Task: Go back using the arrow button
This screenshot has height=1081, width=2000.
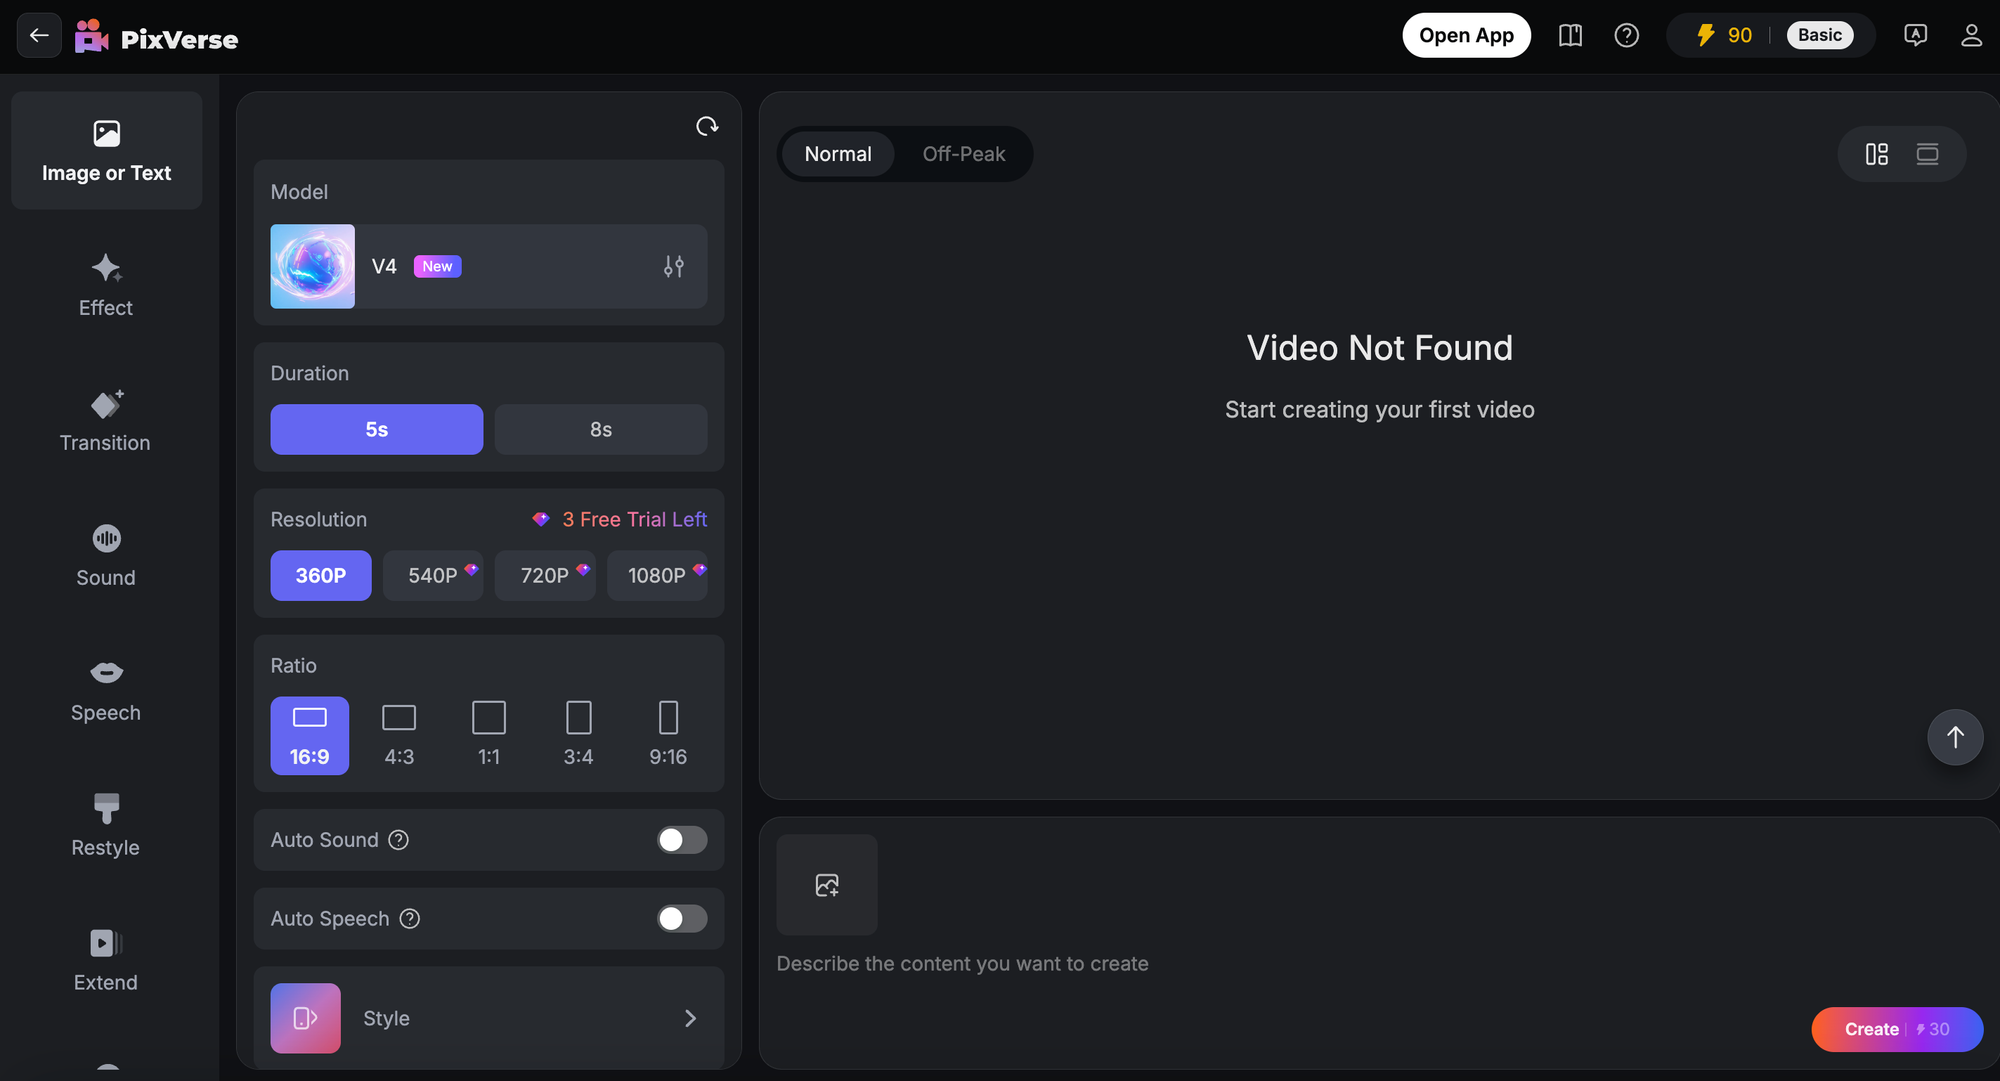Action: 39,36
